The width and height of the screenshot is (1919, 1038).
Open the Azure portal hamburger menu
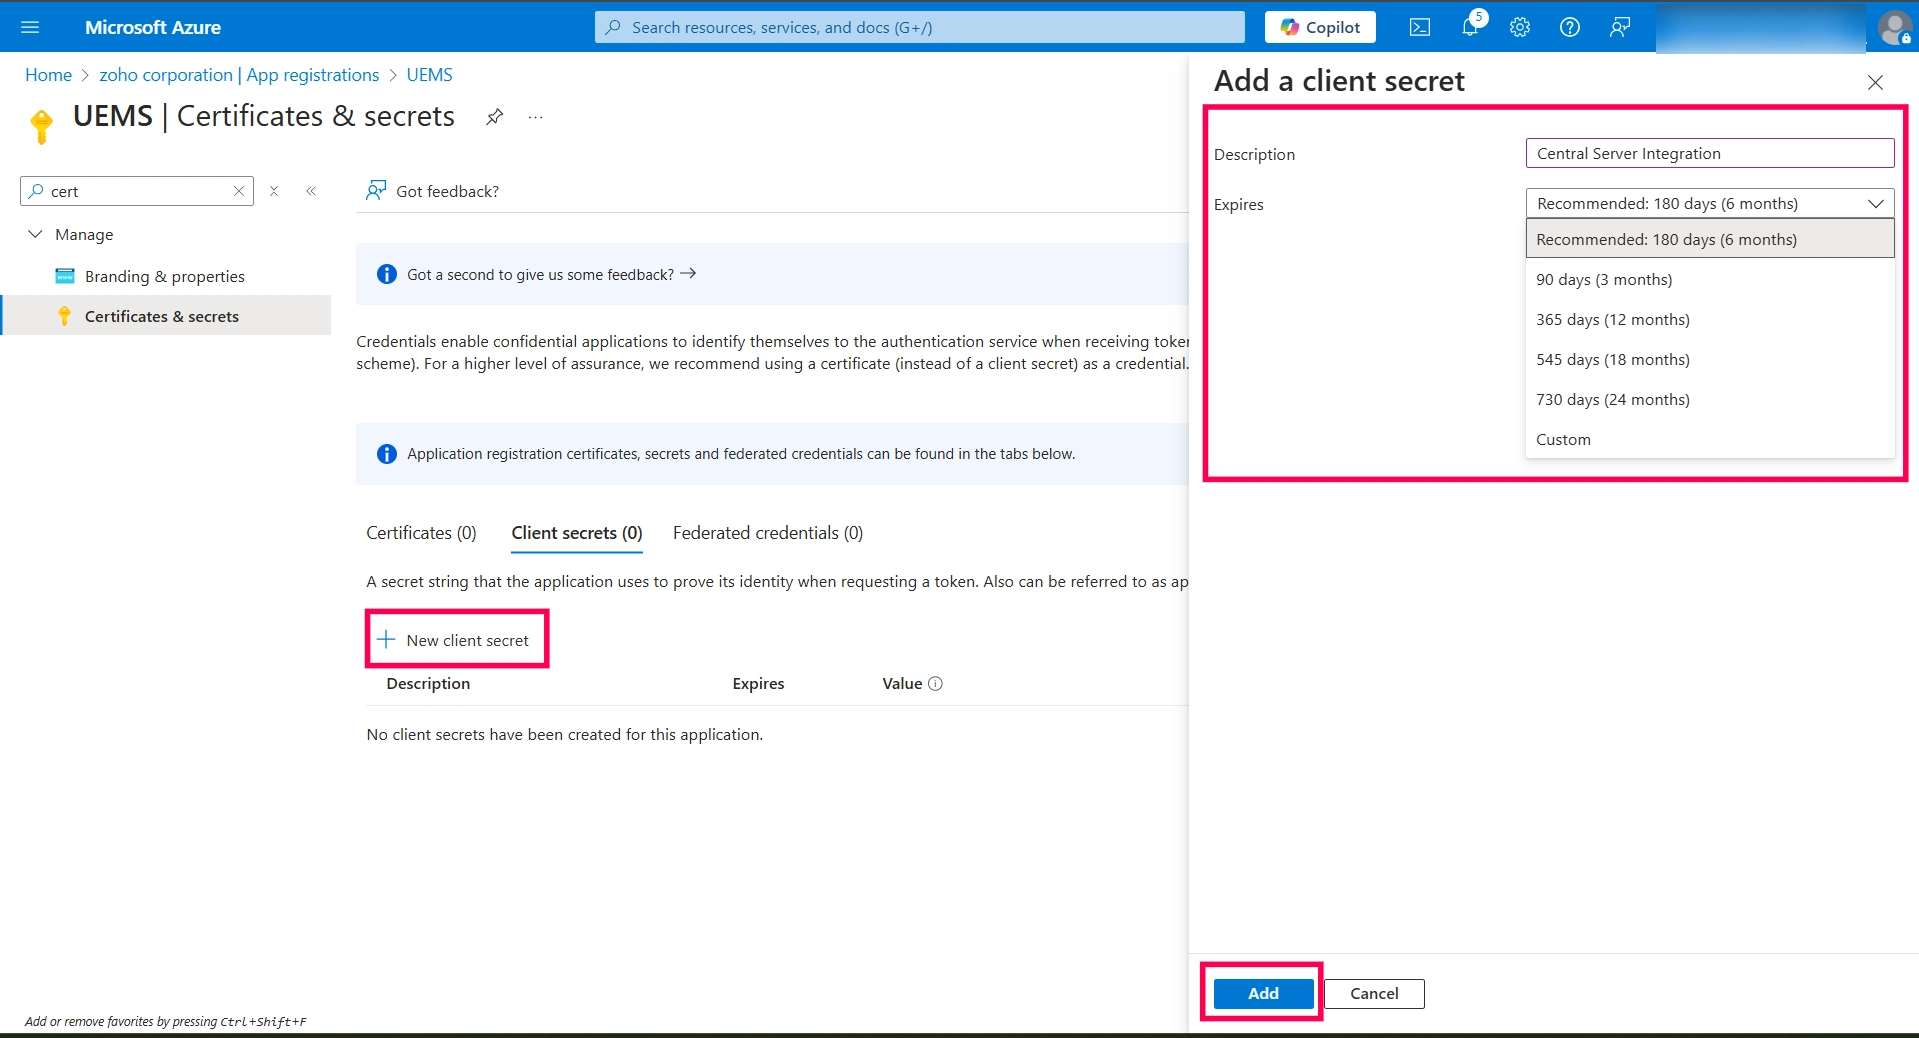(30, 27)
